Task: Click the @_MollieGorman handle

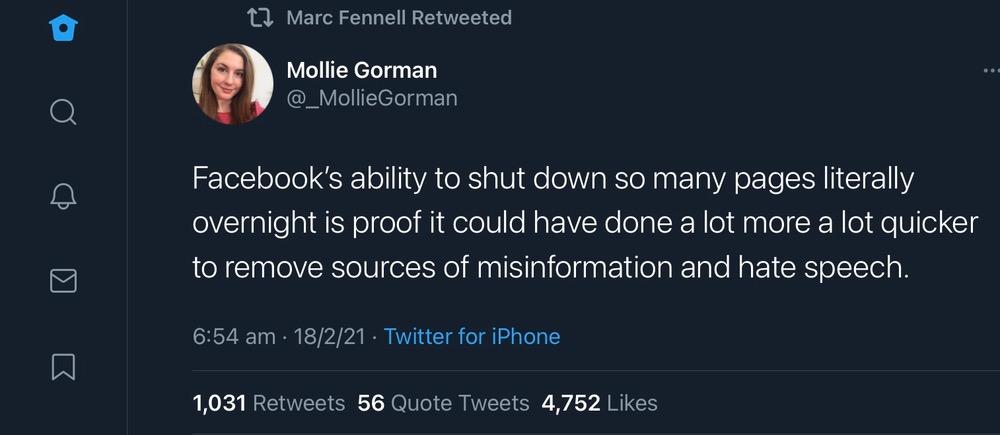Action: tap(371, 98)
